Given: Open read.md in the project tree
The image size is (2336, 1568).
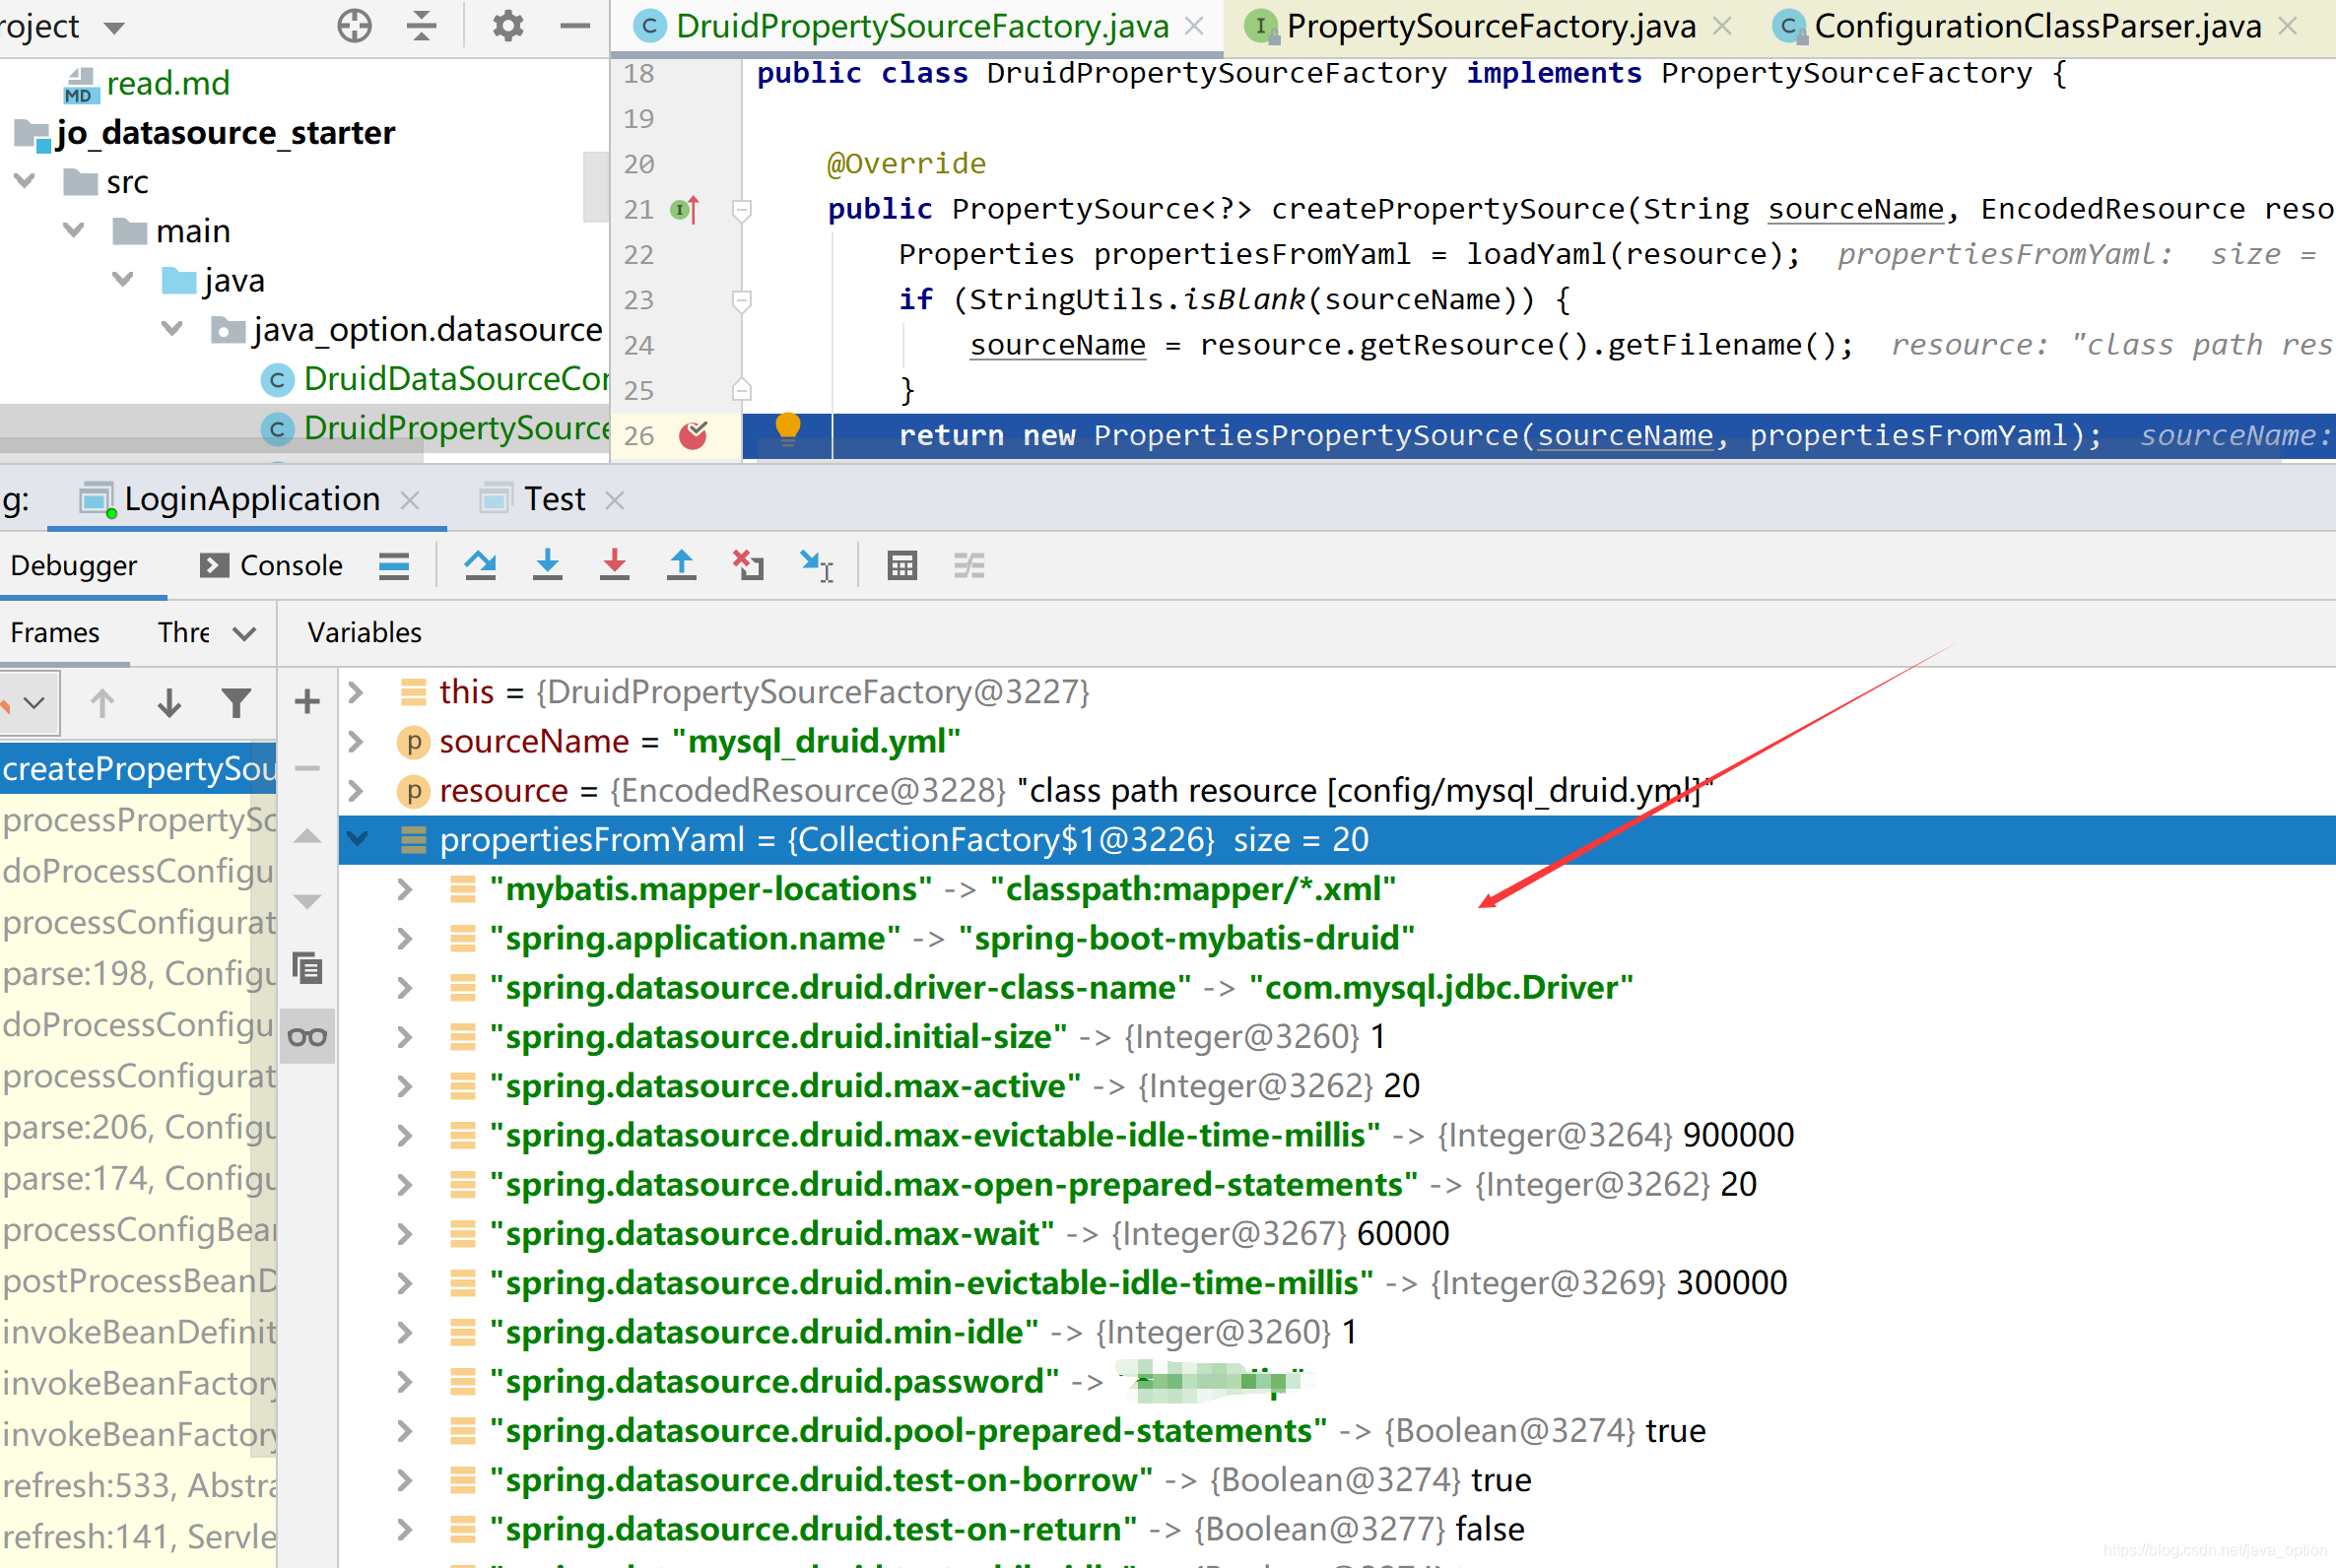Looking at the screenshot, I should [167, 83].
